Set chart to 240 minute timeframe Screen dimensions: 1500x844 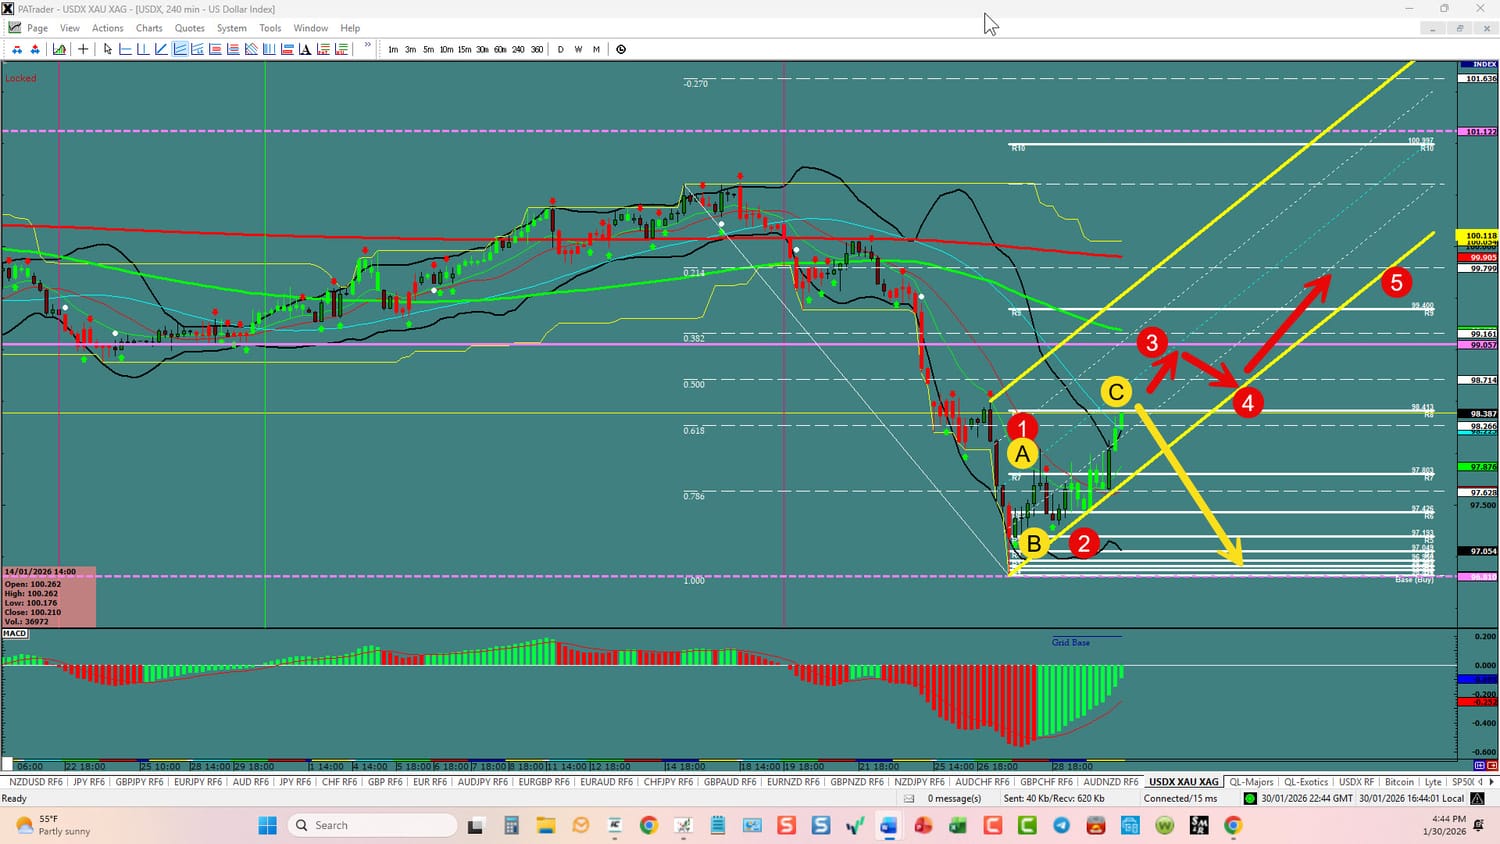519,49
